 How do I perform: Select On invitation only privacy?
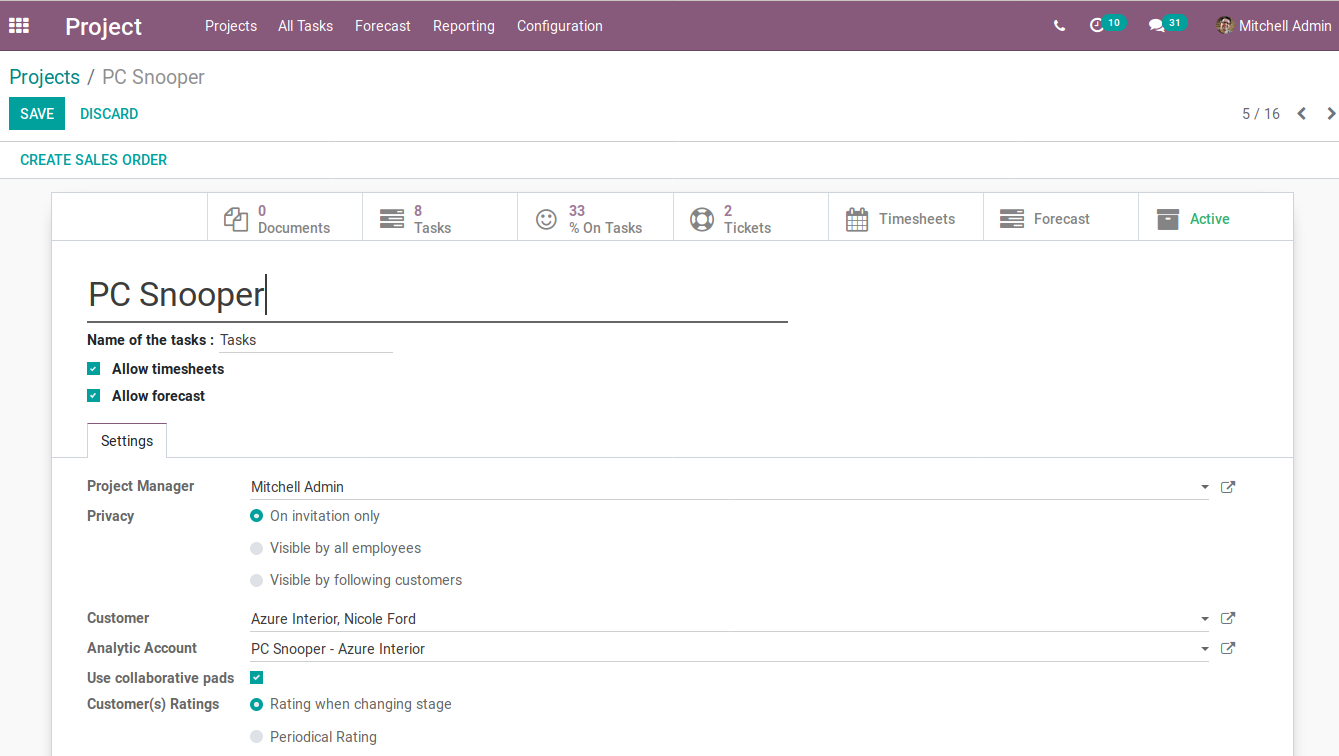pos(257,516)
